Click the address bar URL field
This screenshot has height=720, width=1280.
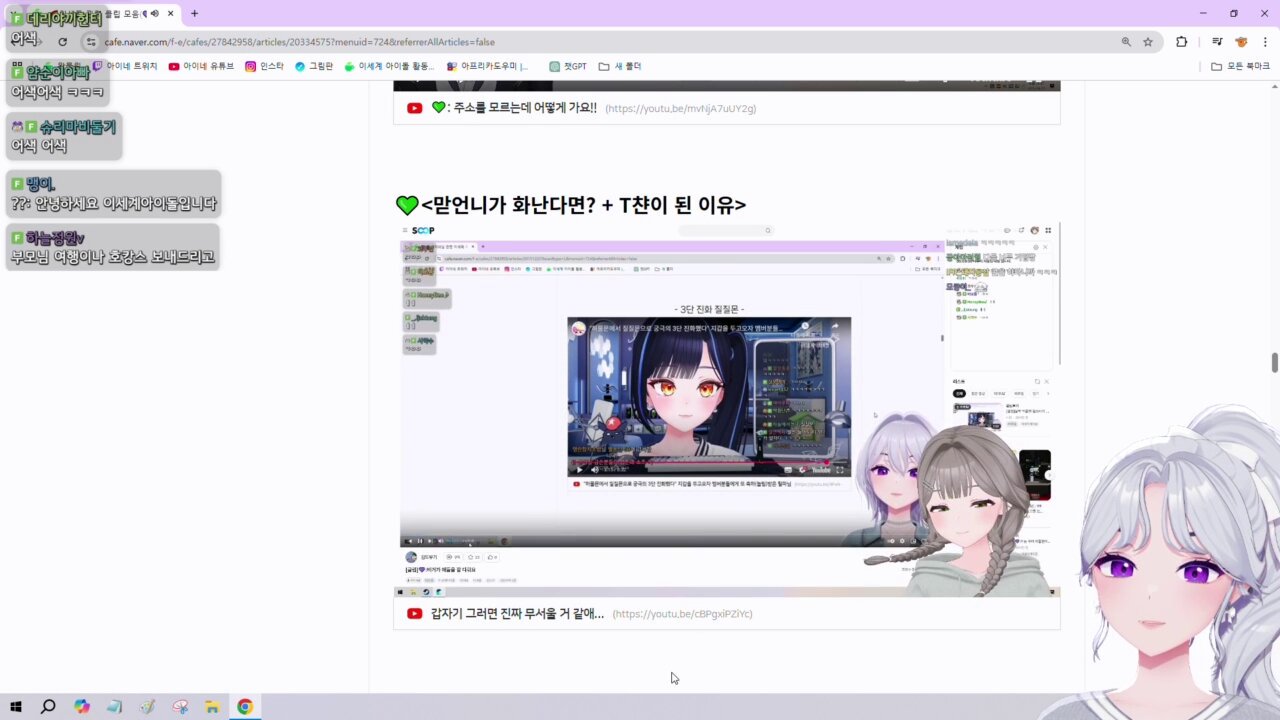[600, 42]
